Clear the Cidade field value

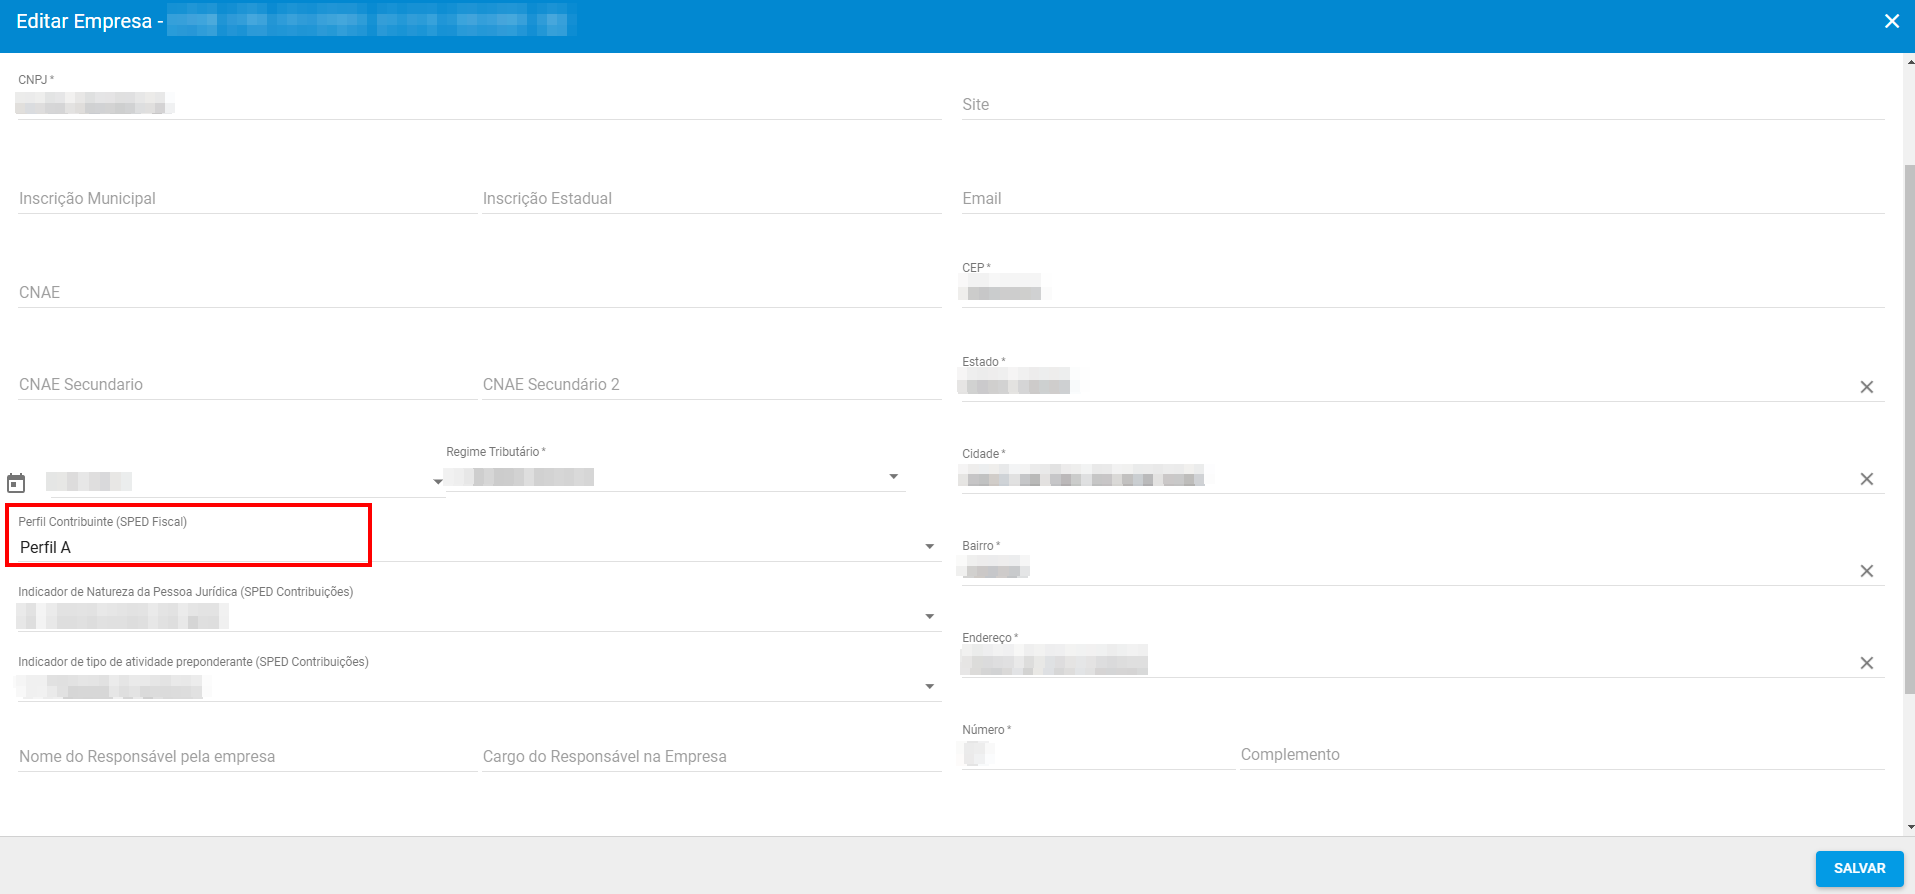click(1866, 479)
